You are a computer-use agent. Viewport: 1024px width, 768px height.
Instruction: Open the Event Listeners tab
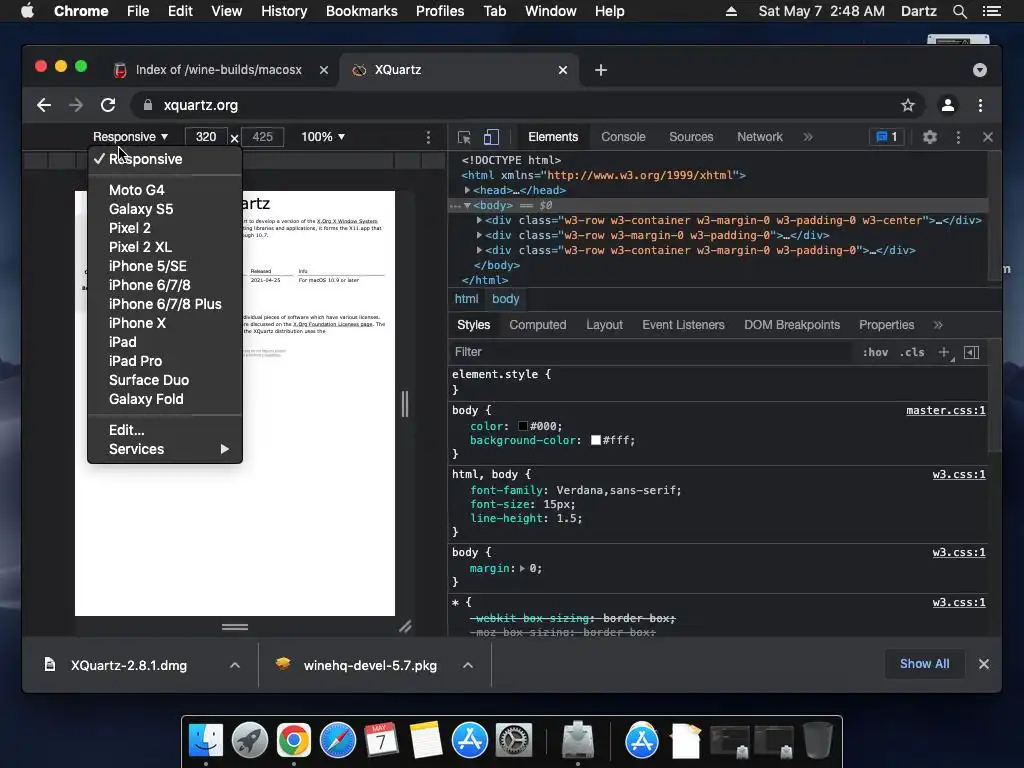point(683,325)
